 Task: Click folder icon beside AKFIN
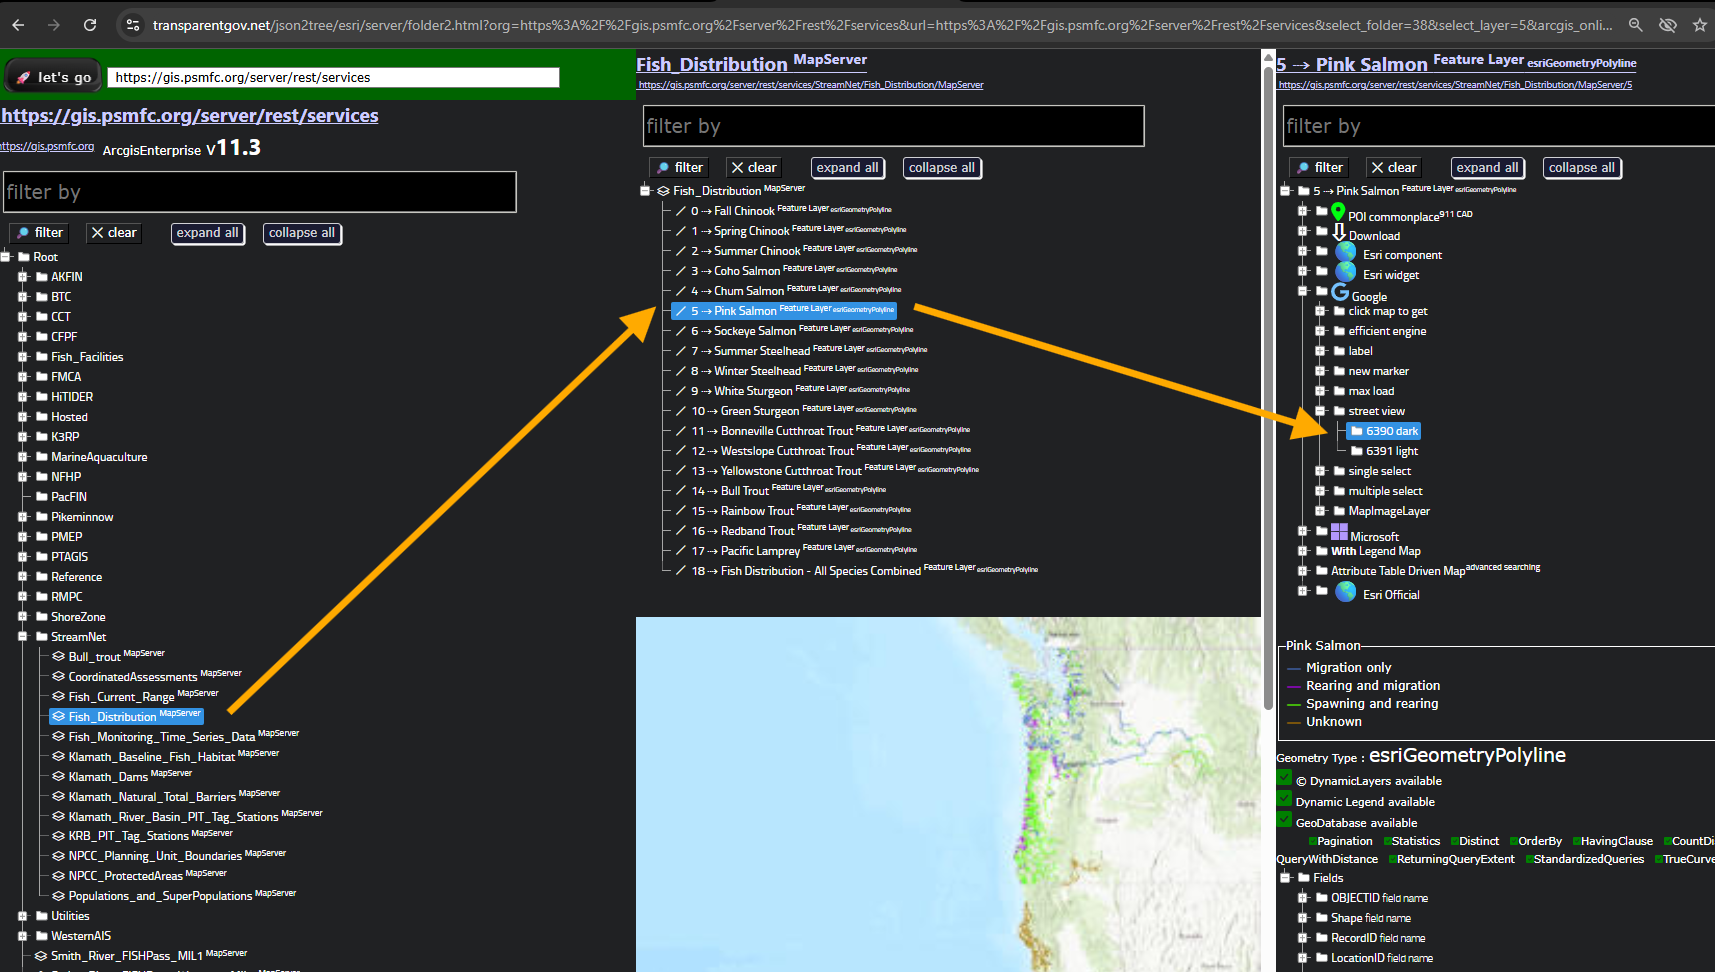(x=42, y=277)
